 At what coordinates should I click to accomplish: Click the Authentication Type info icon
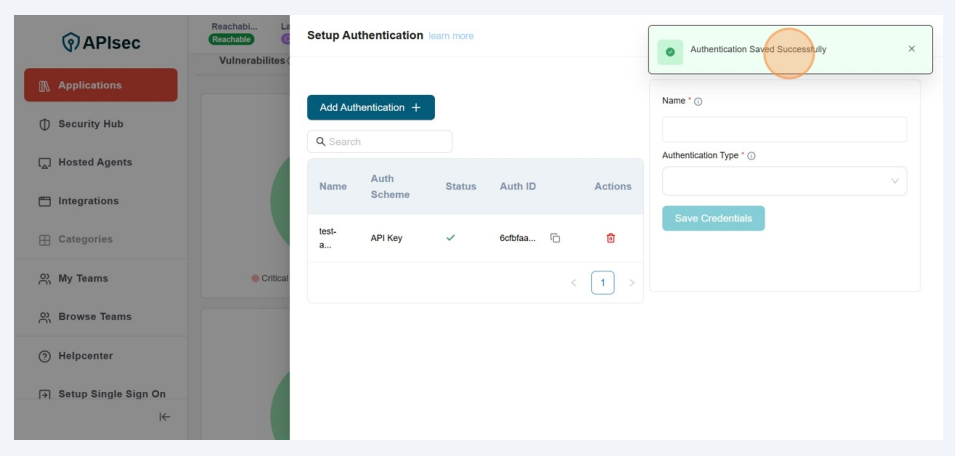(751, 156)
